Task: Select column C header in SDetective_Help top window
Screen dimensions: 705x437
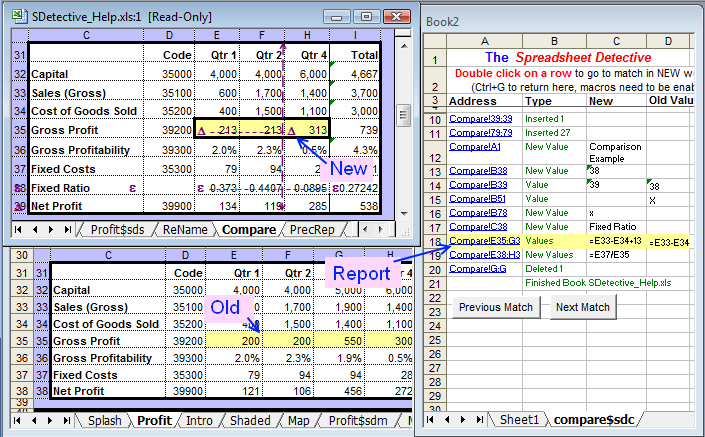Action: click(x=86, y=35)
